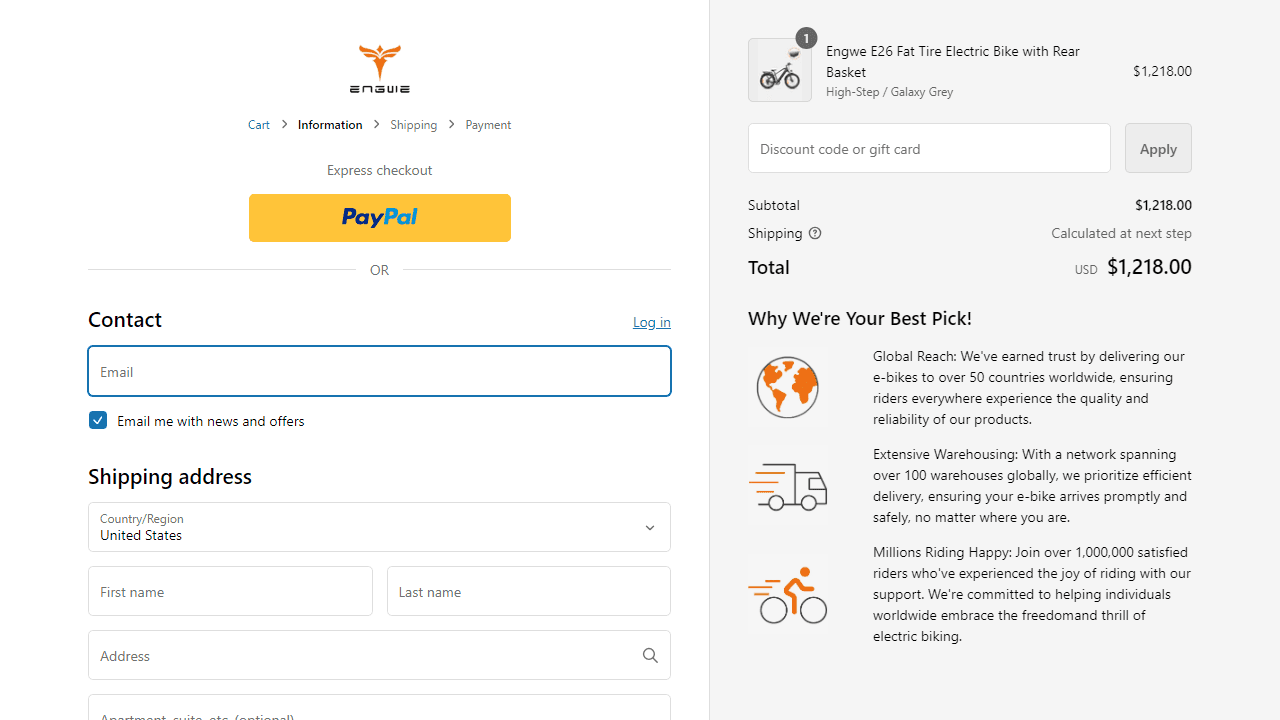
Task: Click High-Step / Galaxy Grey variant text
Action: click(x=889, y=92)
